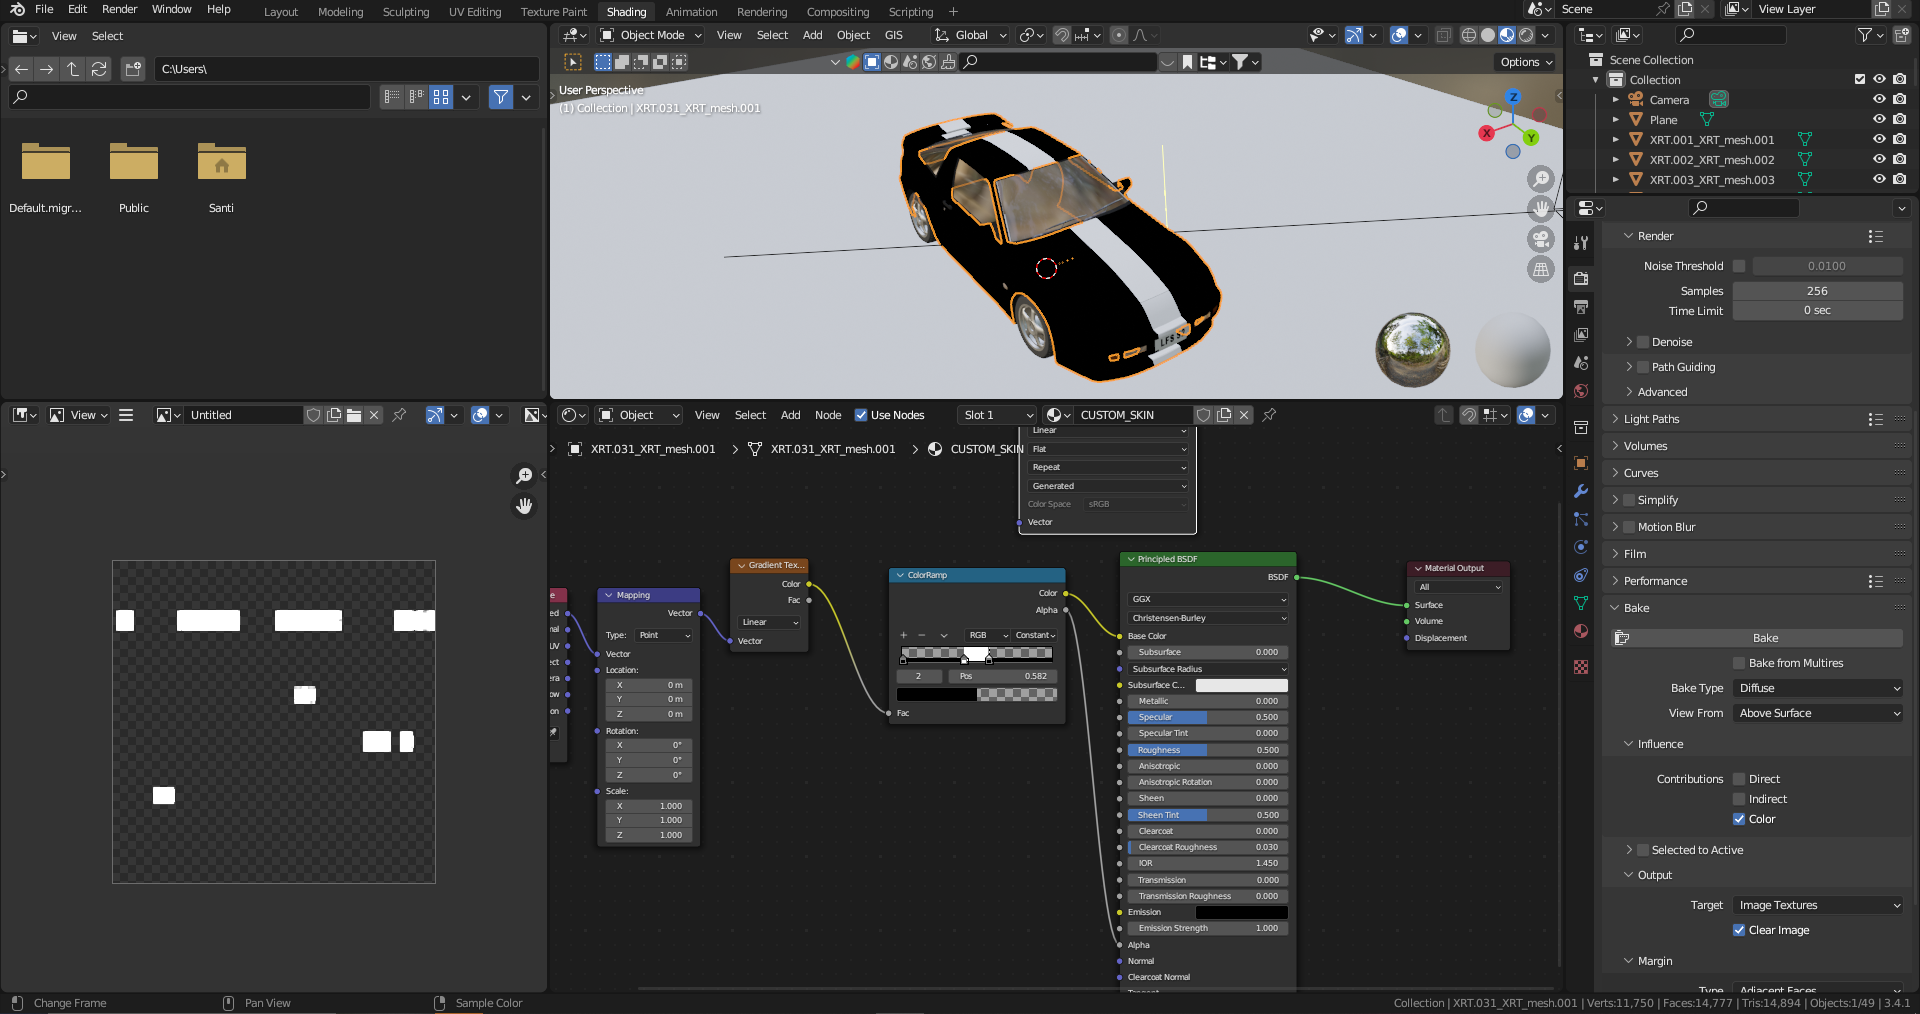
Task: Select the Santi folder
Action: [x=221, y=175]
